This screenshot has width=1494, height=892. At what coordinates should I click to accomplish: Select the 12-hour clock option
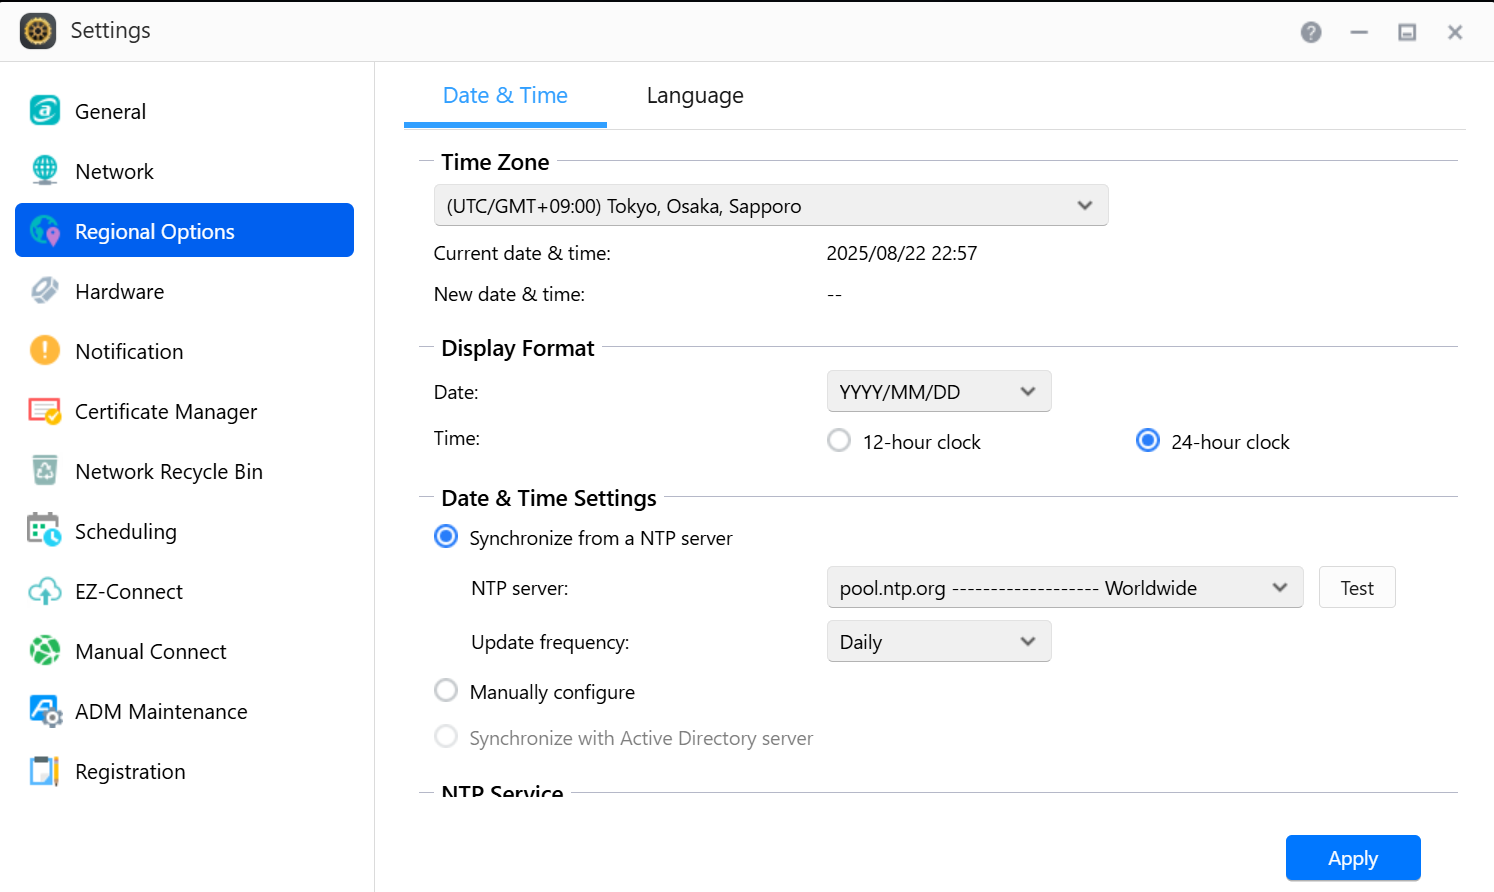[840, 441]
